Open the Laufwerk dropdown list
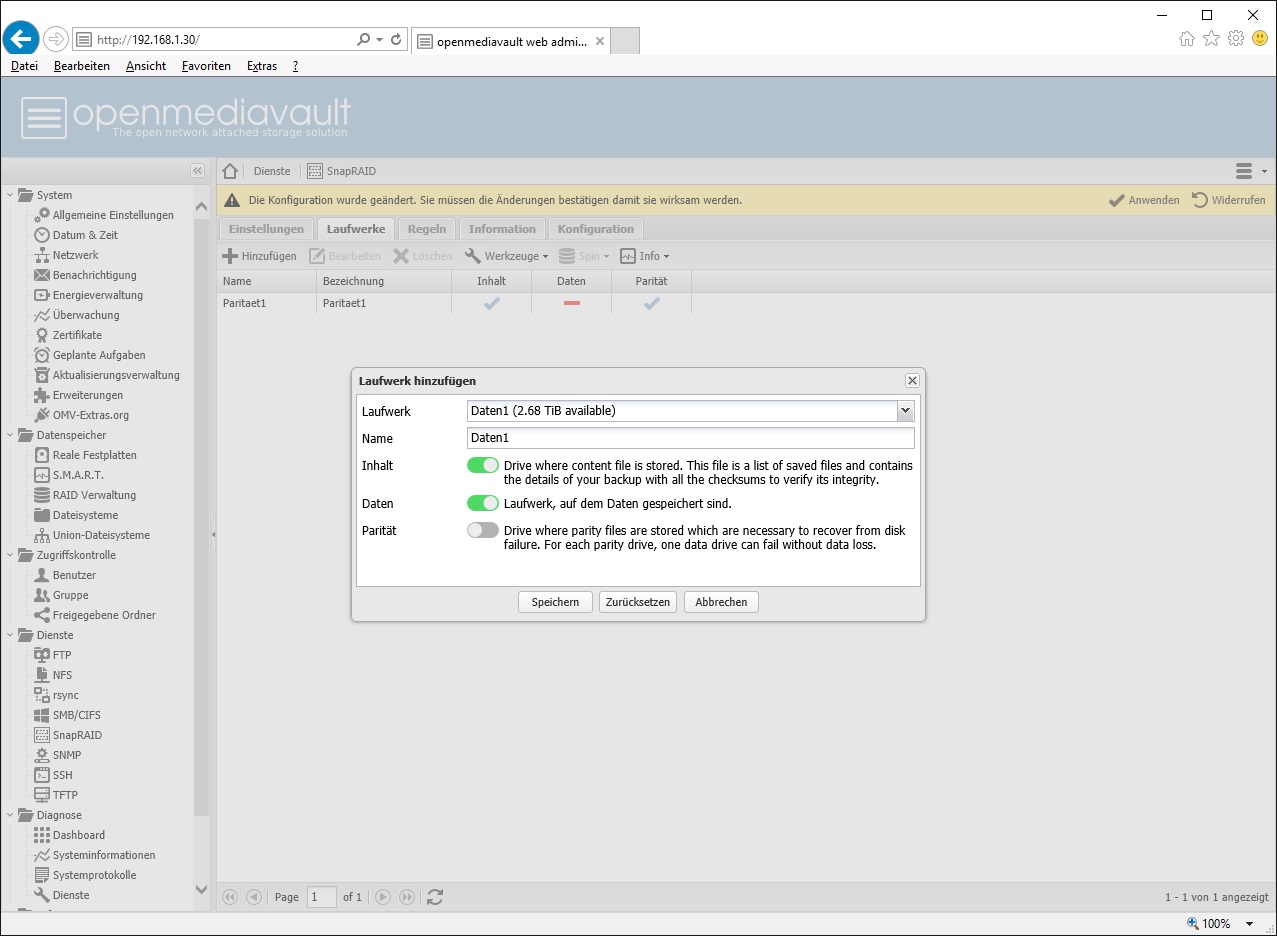 905,411
